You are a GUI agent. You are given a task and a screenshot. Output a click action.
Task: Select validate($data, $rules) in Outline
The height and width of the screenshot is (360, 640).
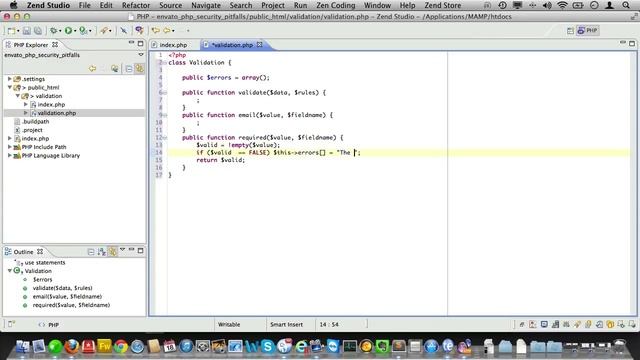pos(62,288)
